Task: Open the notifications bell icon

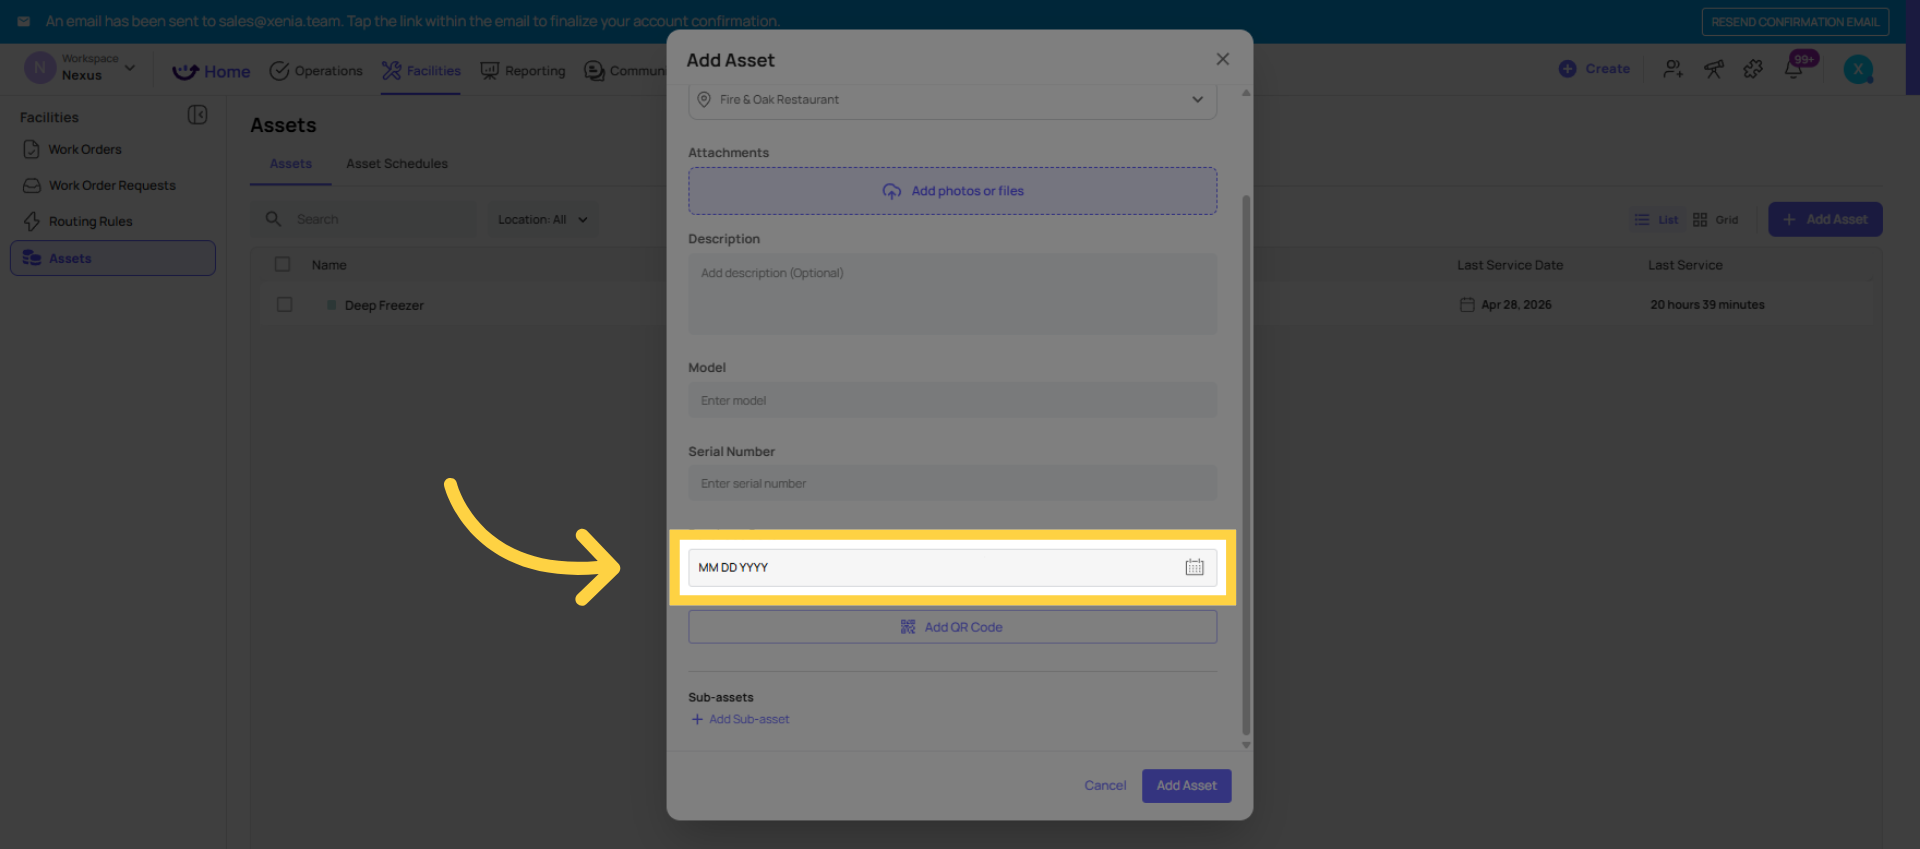Action: [x=1794, y=69]
